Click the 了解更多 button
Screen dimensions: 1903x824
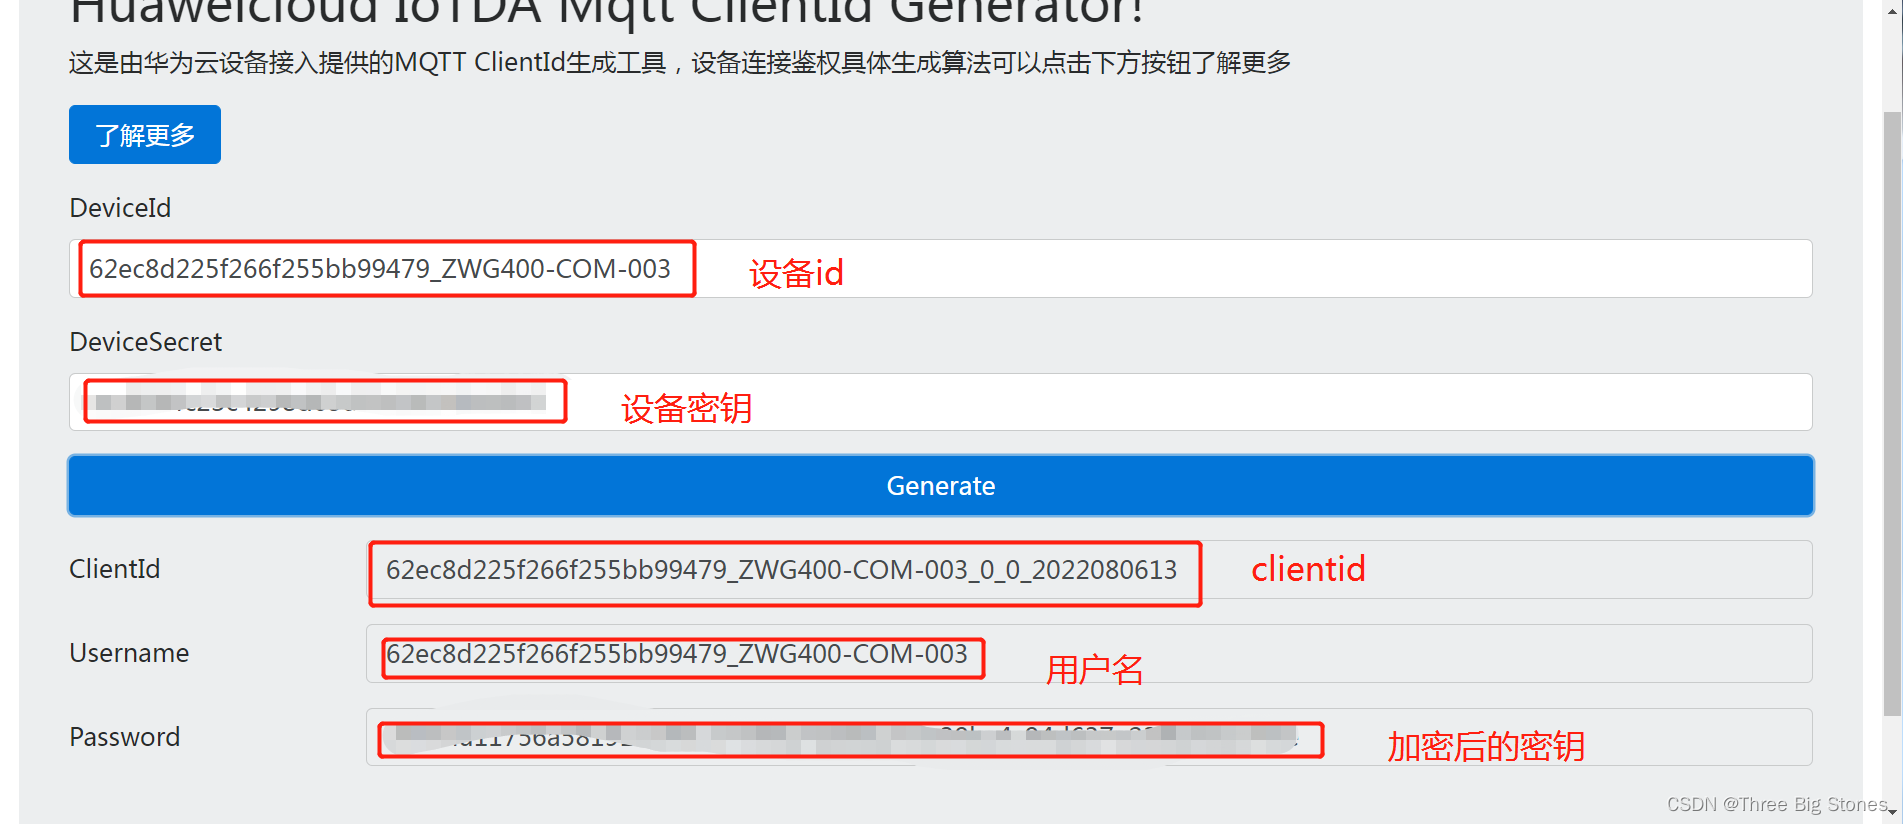145,134
